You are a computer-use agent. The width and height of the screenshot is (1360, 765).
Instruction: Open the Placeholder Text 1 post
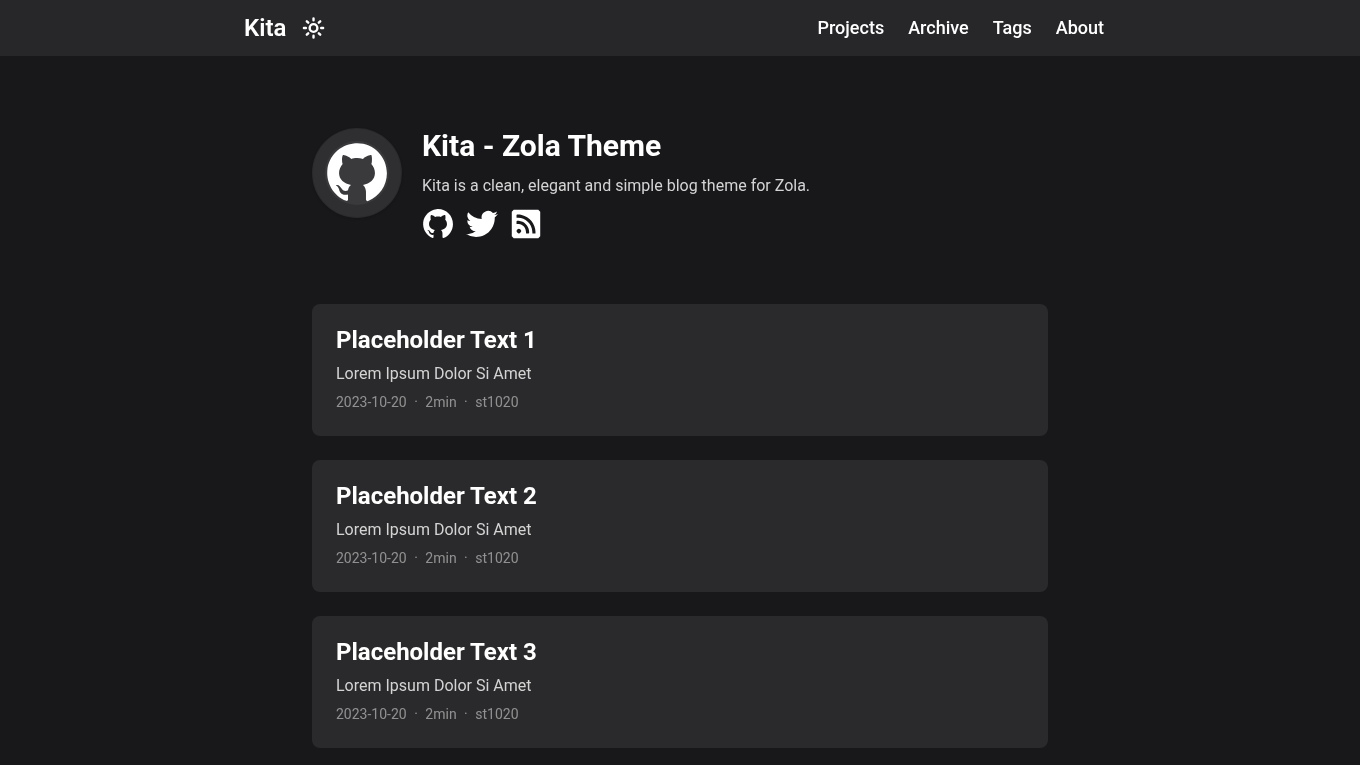pos(436,340)
